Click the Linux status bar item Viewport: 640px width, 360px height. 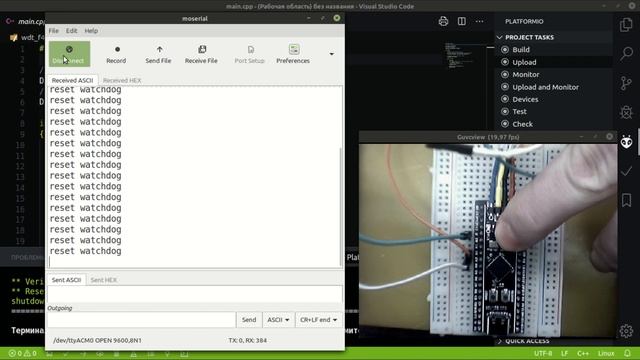coord(606,353)
